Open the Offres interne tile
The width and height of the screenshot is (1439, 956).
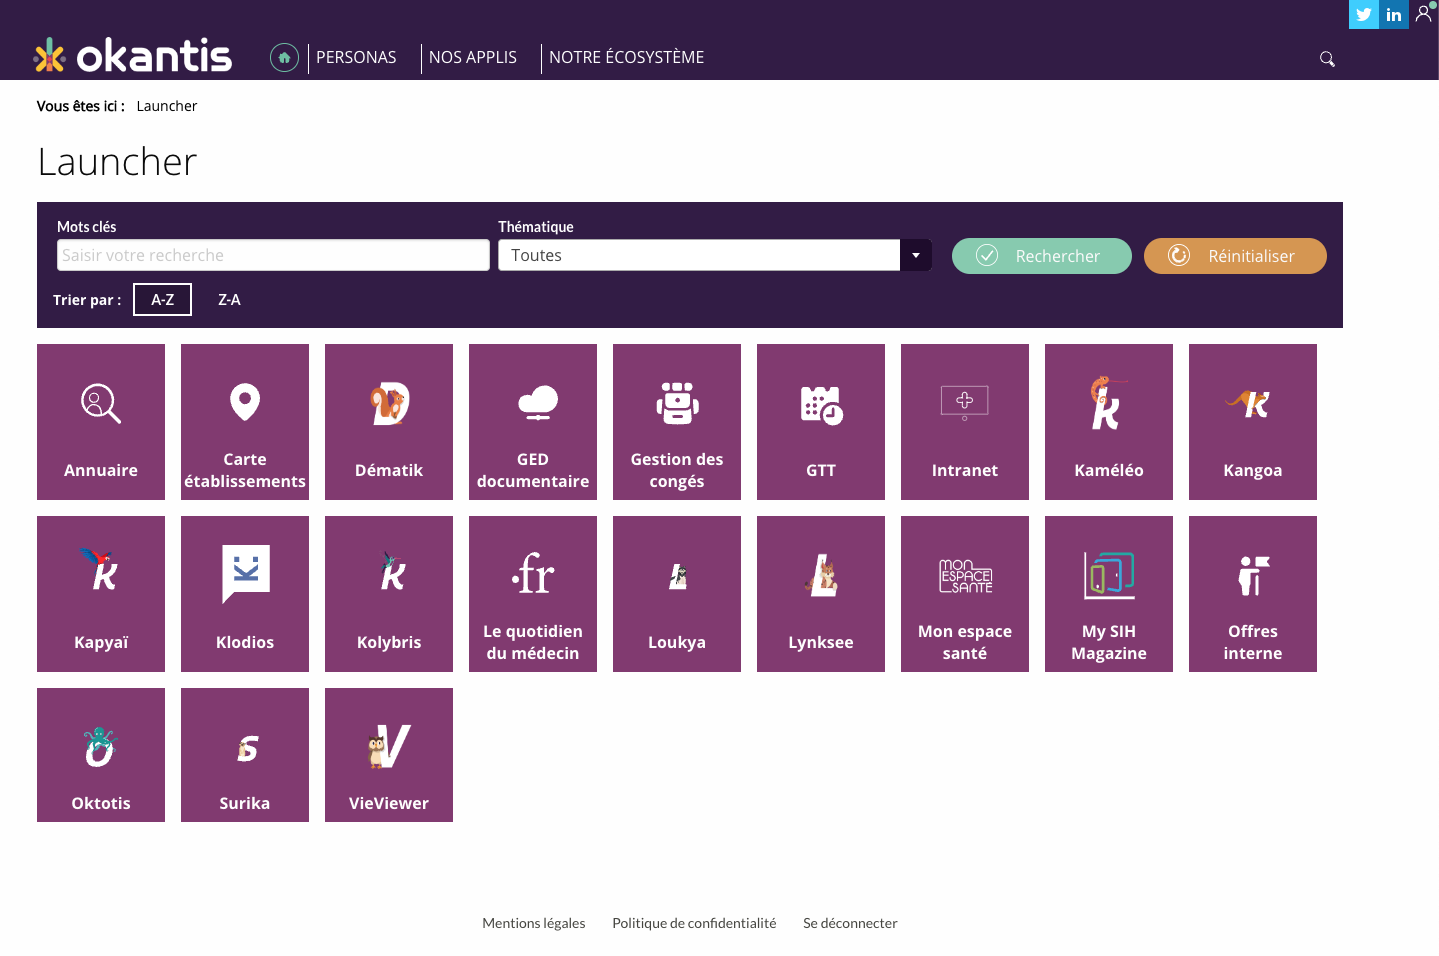[1253, 594]
